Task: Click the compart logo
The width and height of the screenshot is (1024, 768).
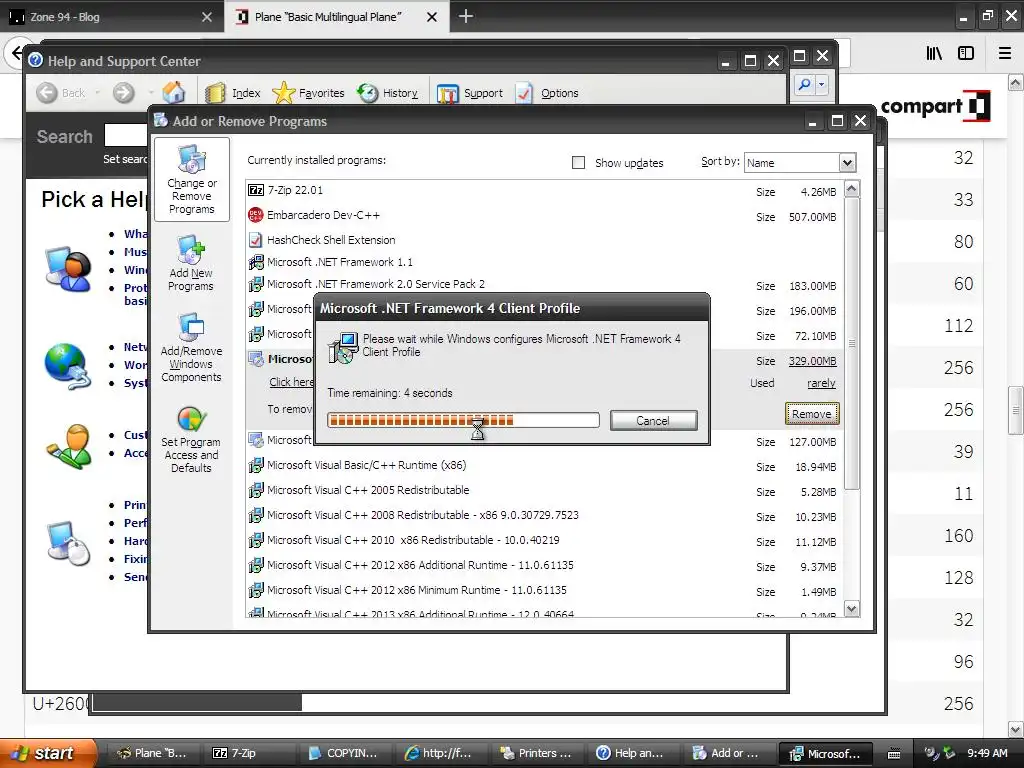Action: tap(935, 106)
